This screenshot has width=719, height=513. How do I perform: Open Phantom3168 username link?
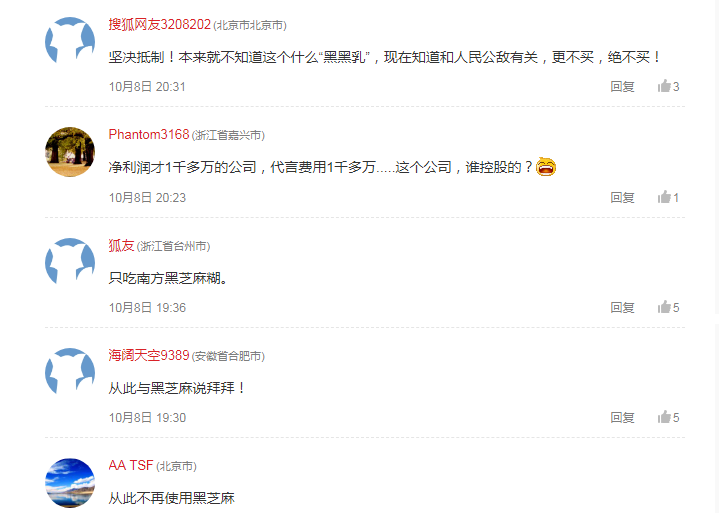(x=149, y=134)
